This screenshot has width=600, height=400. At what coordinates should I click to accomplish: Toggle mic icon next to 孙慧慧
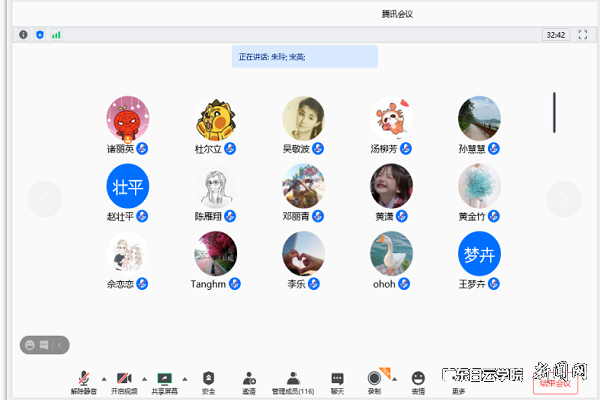coord(494,149)
